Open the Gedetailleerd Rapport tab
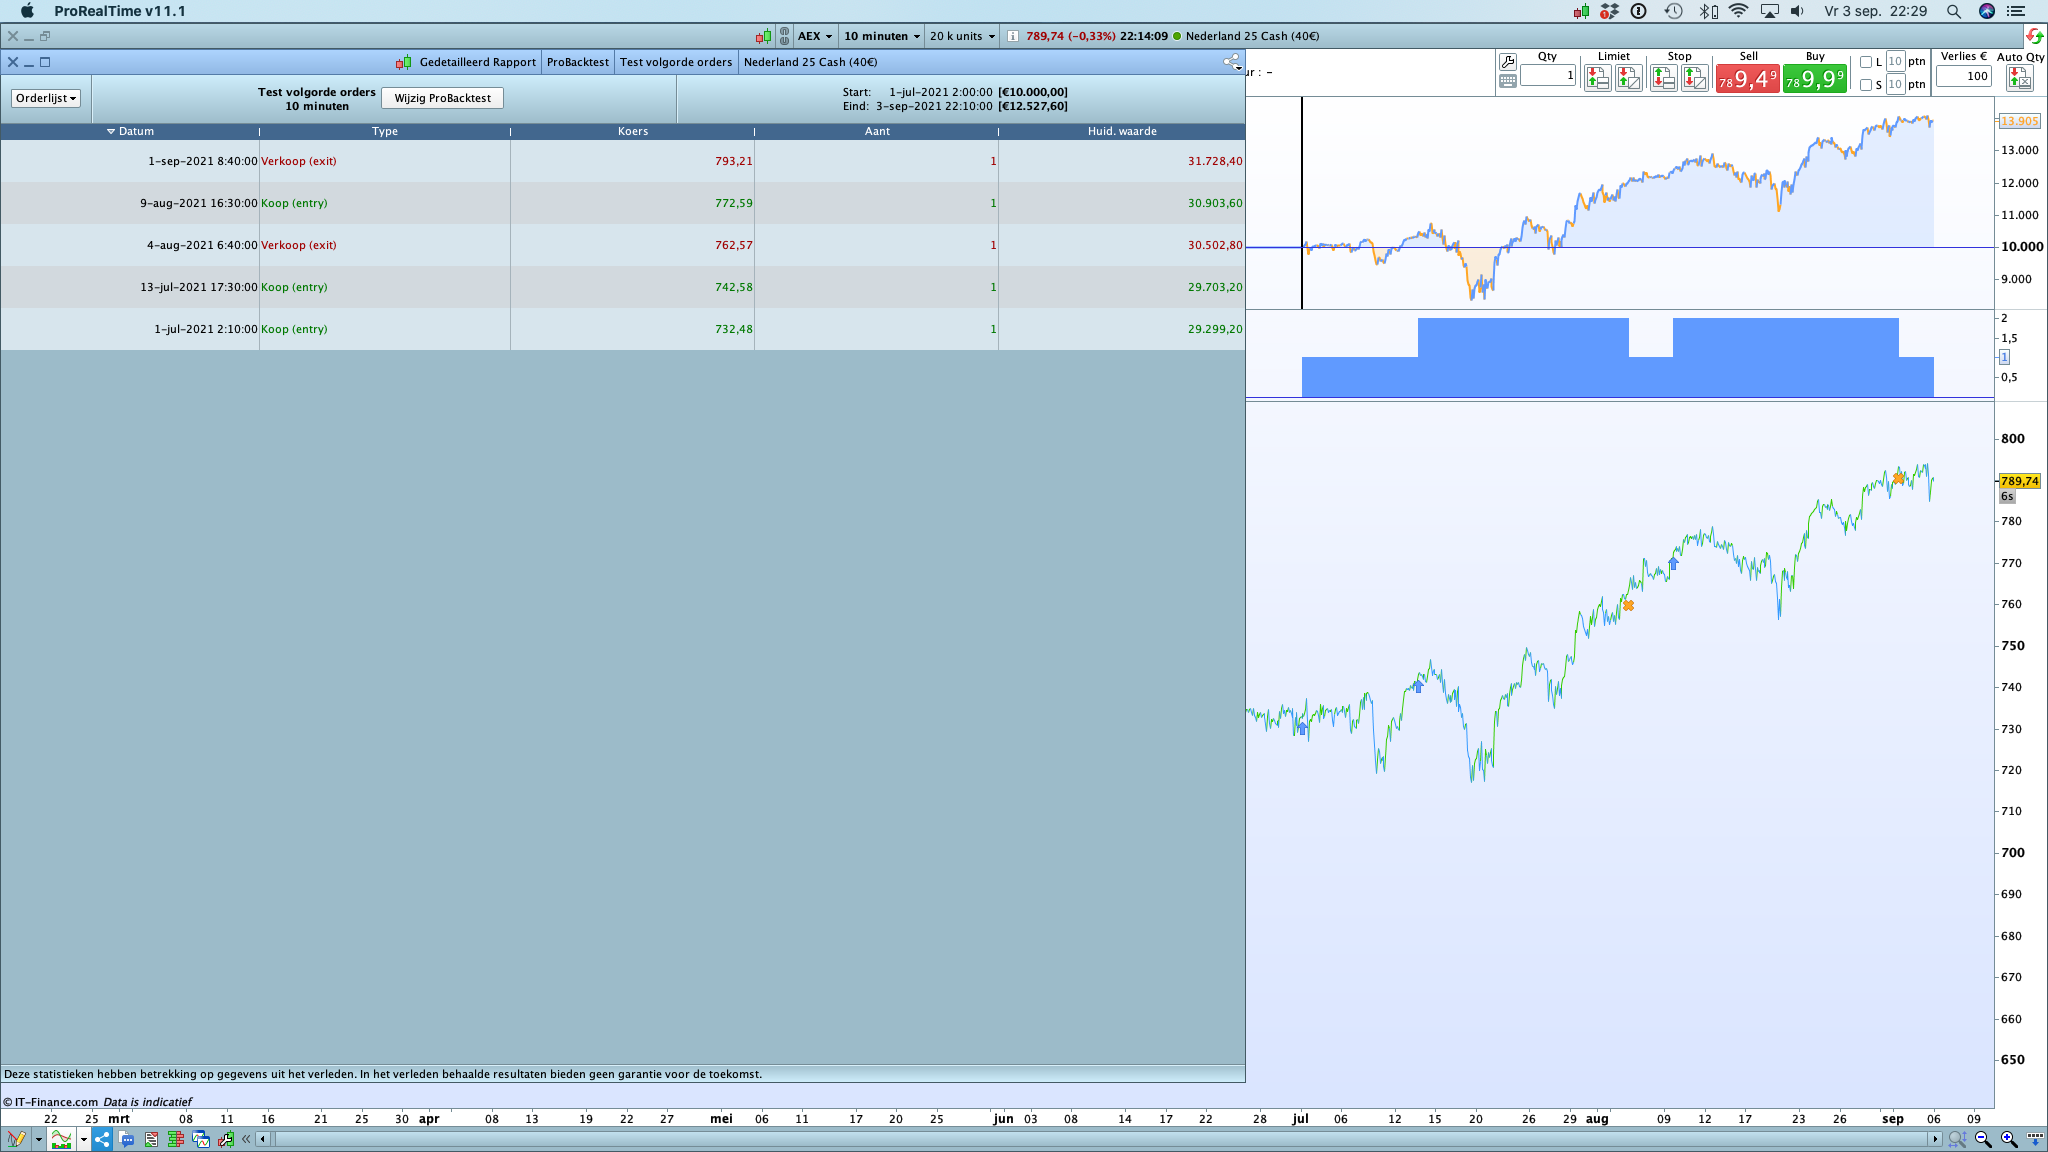The width and height of the screenshot is (2048, 1152). (x=477, y=62)
